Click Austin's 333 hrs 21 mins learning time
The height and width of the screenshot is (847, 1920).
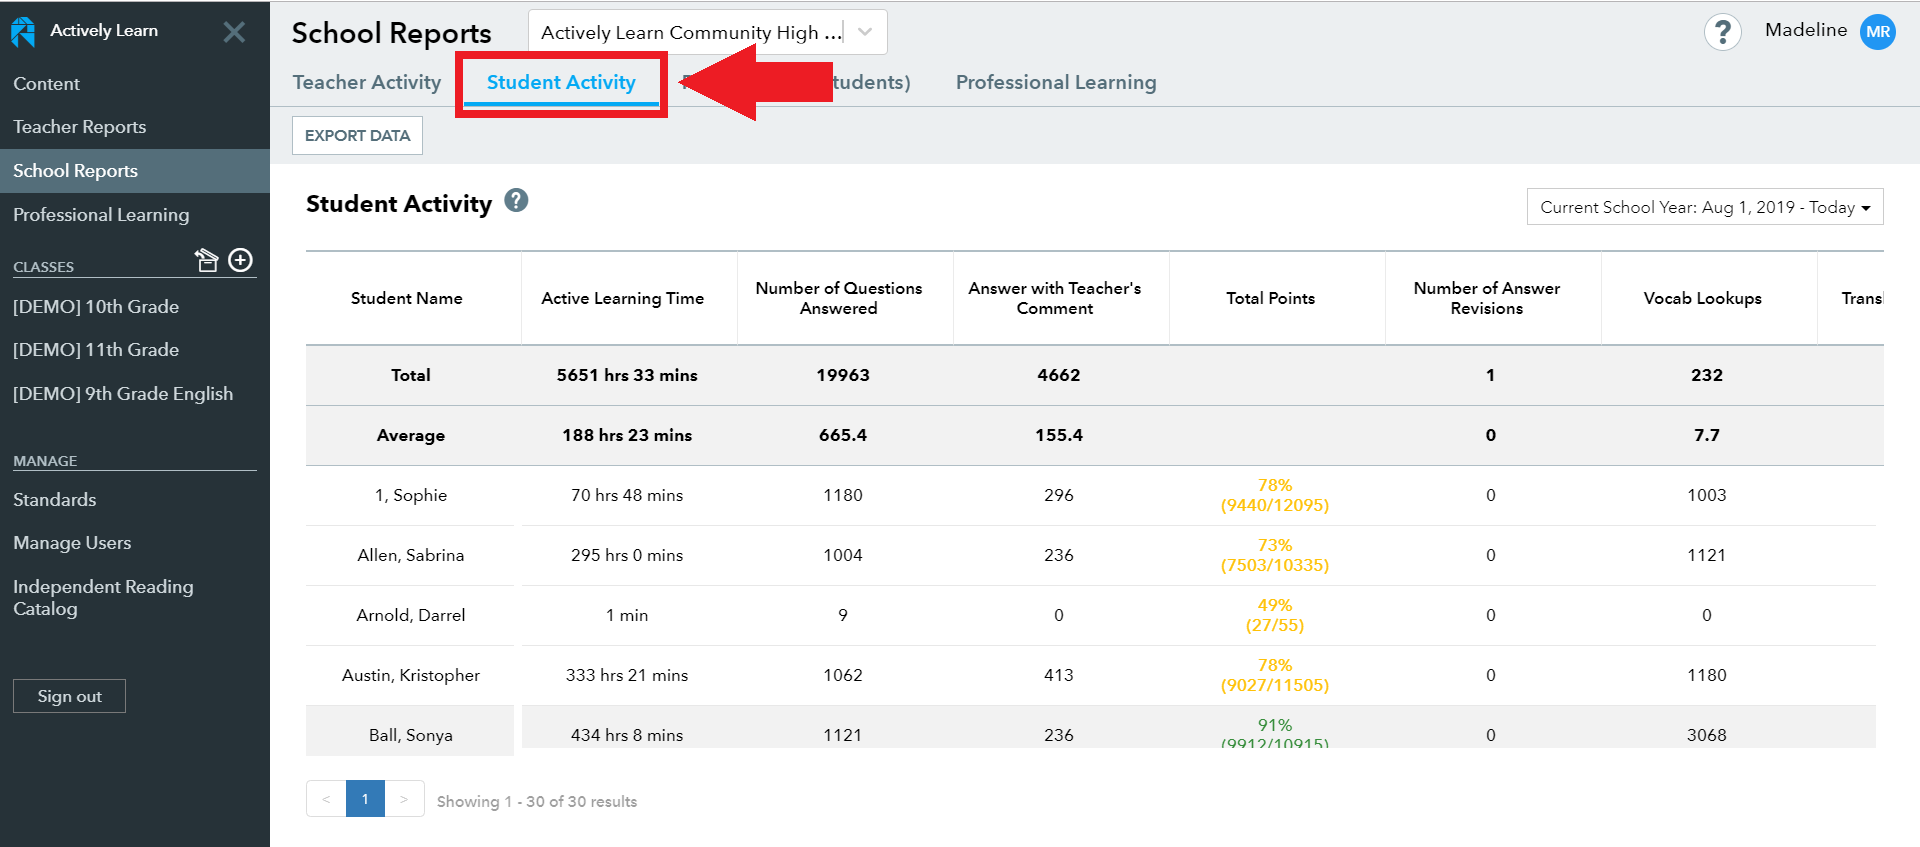pyautogui.click(x=627, y=675)
